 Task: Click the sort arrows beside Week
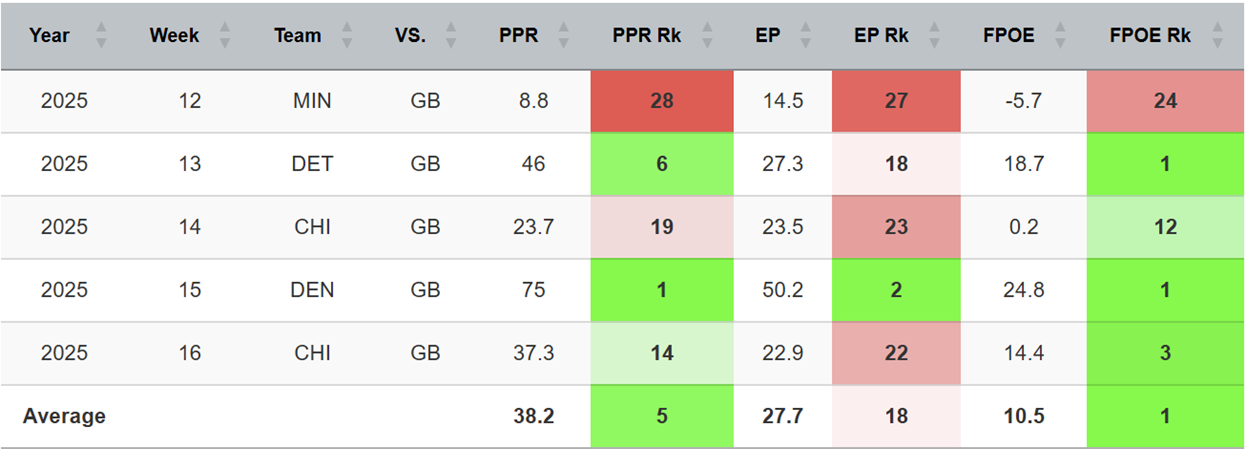click(225, 36)
